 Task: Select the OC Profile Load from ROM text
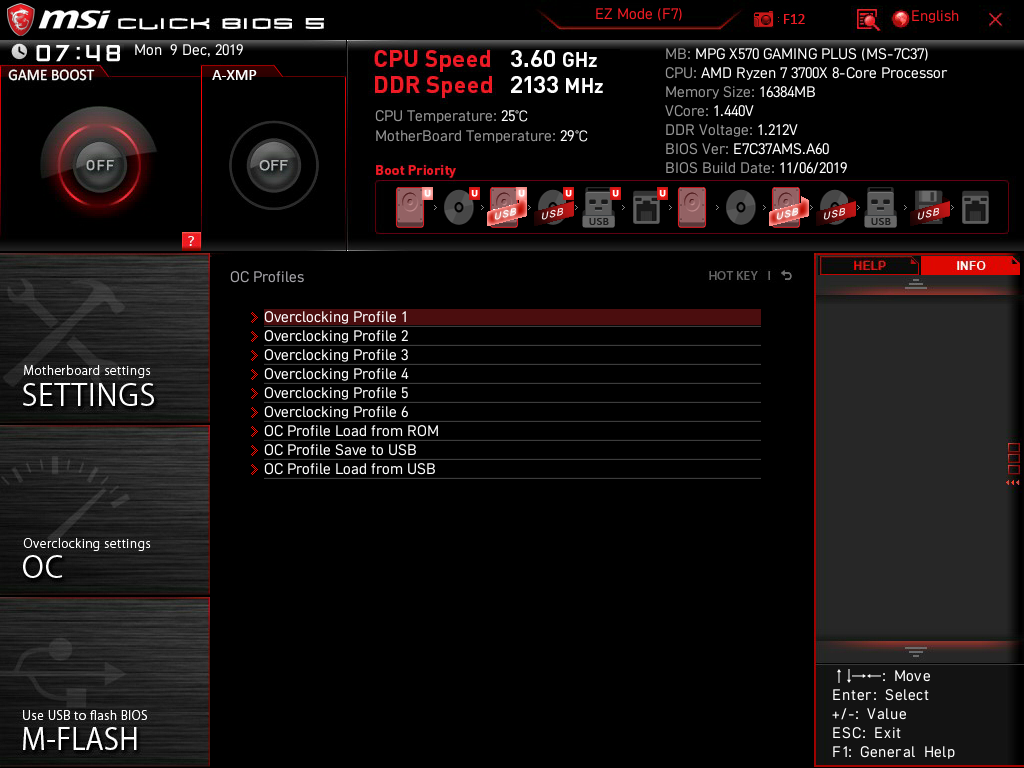pyautogui.click(x=351, y=431)
